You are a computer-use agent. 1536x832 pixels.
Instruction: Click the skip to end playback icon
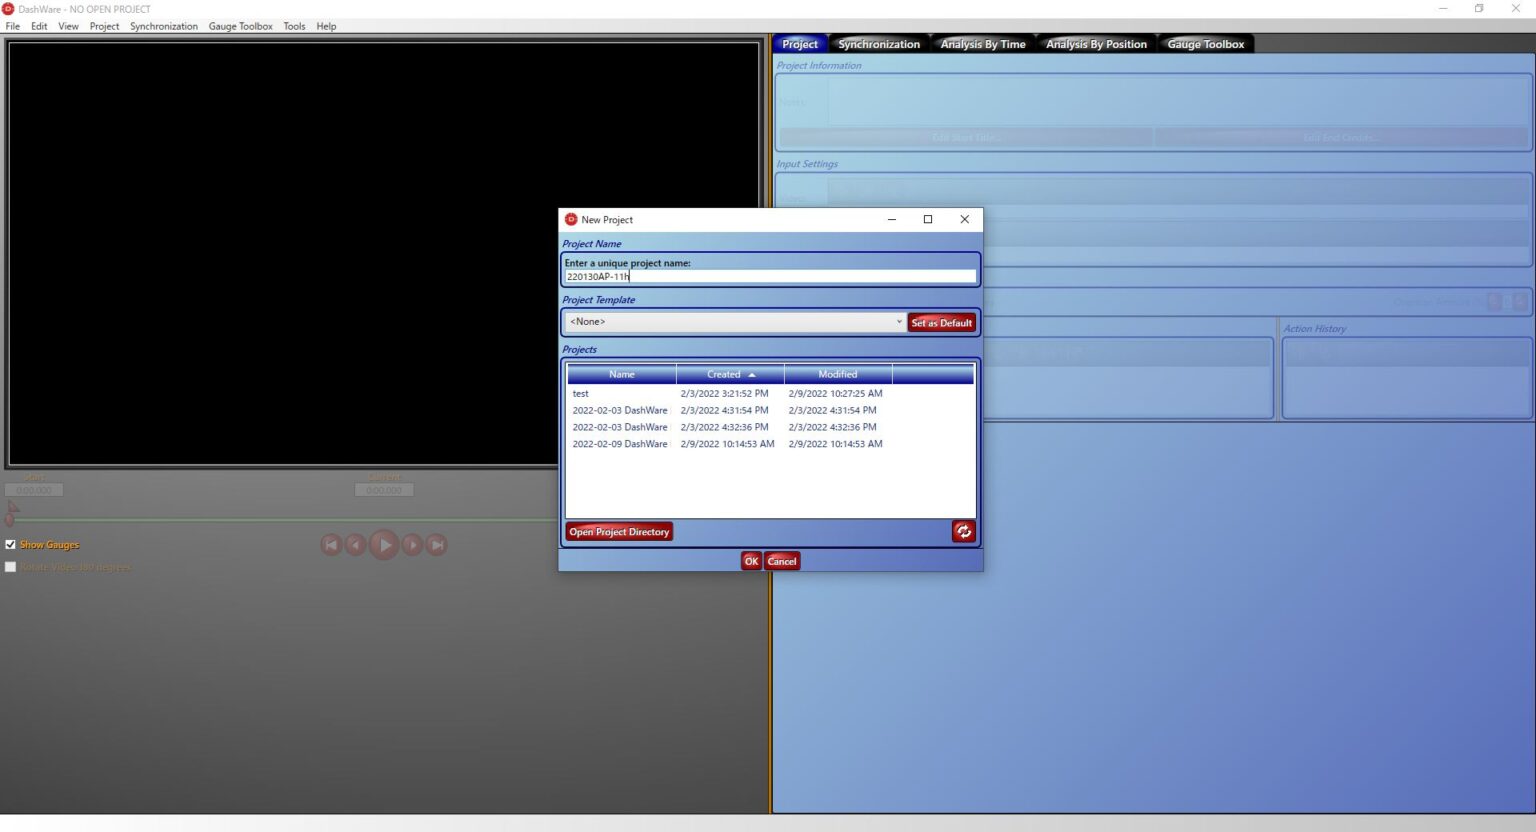pos(437,545)
